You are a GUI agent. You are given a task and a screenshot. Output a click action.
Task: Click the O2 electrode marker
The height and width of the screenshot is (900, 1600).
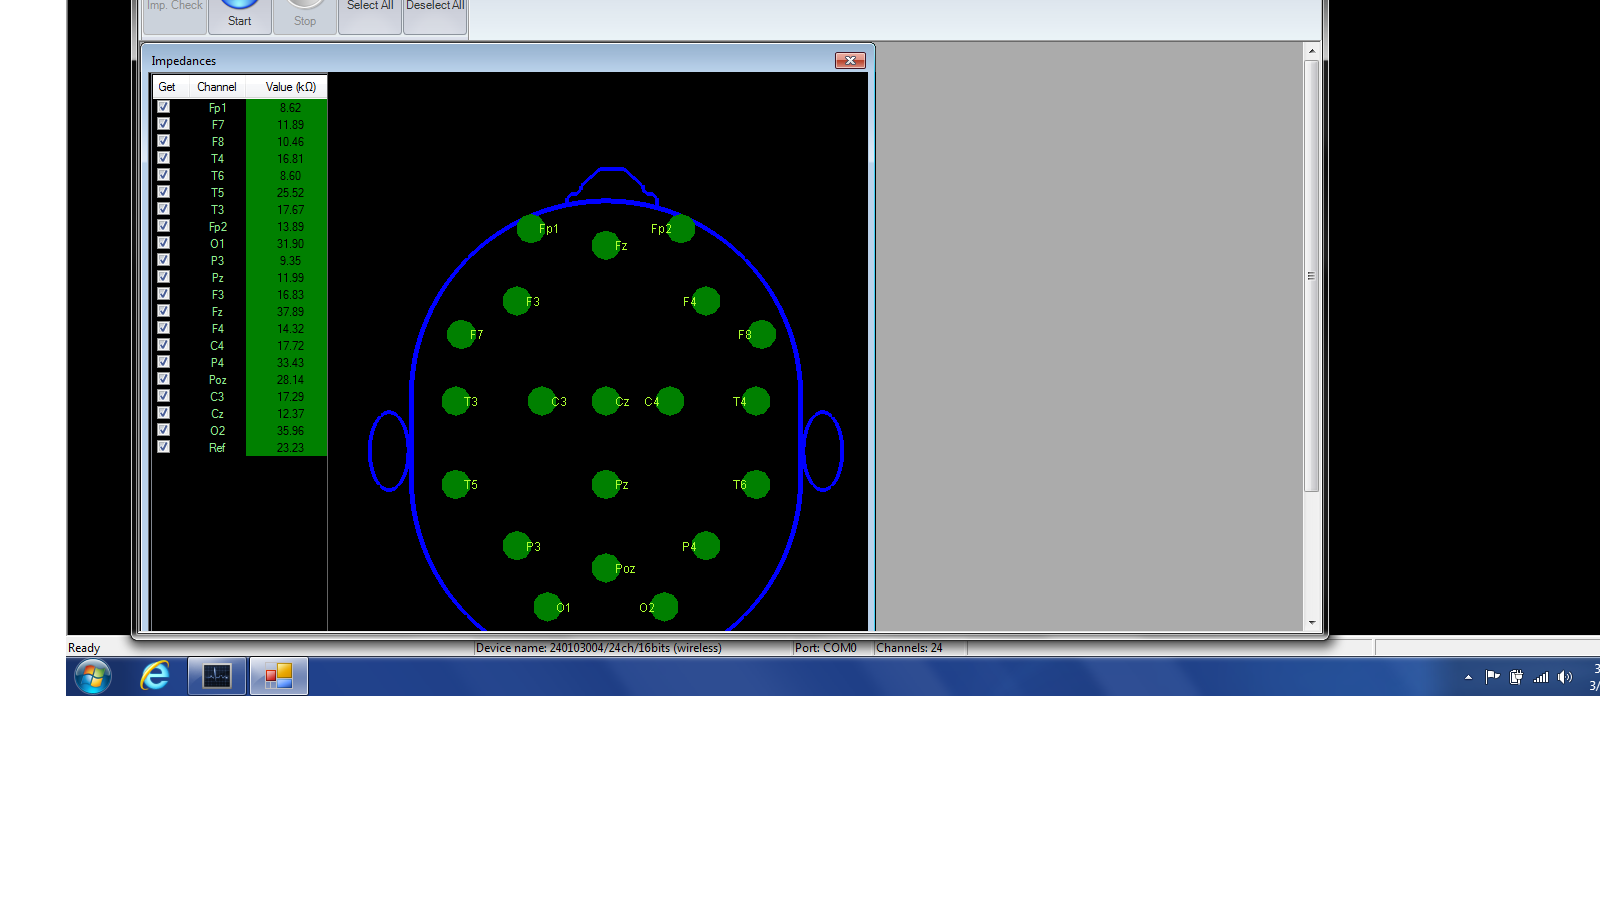664,607
